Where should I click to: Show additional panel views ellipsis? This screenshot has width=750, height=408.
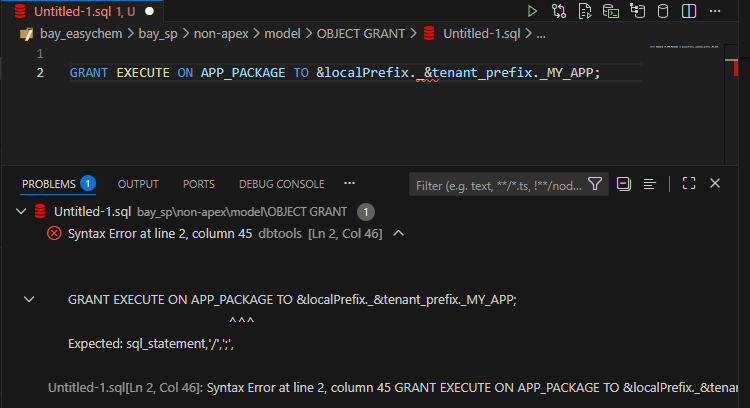pos(350,183)
